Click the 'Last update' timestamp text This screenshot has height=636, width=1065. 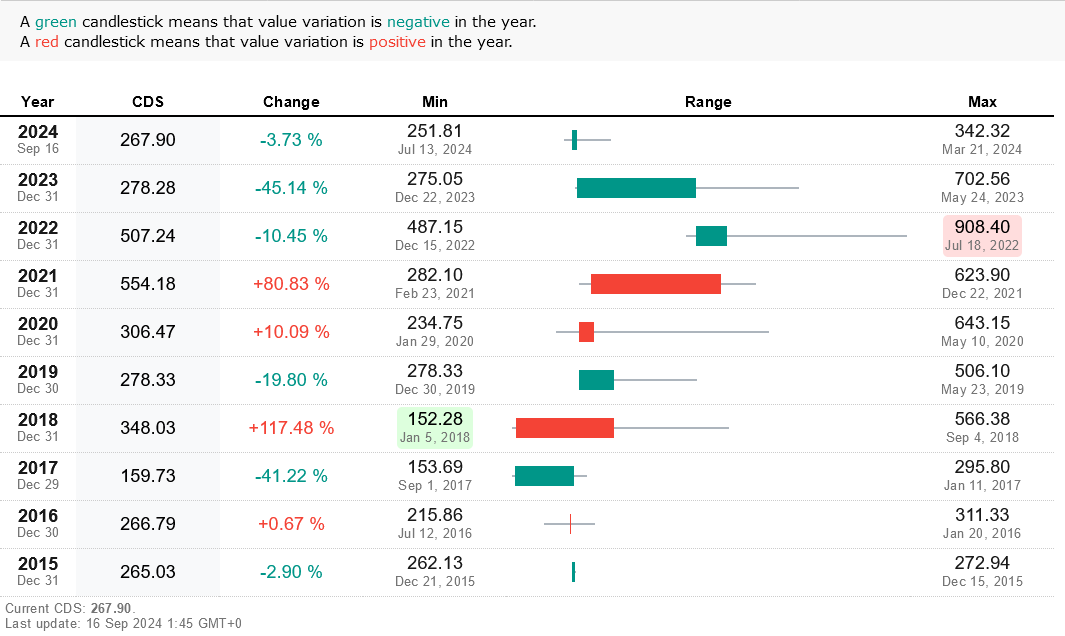[123, 623]
